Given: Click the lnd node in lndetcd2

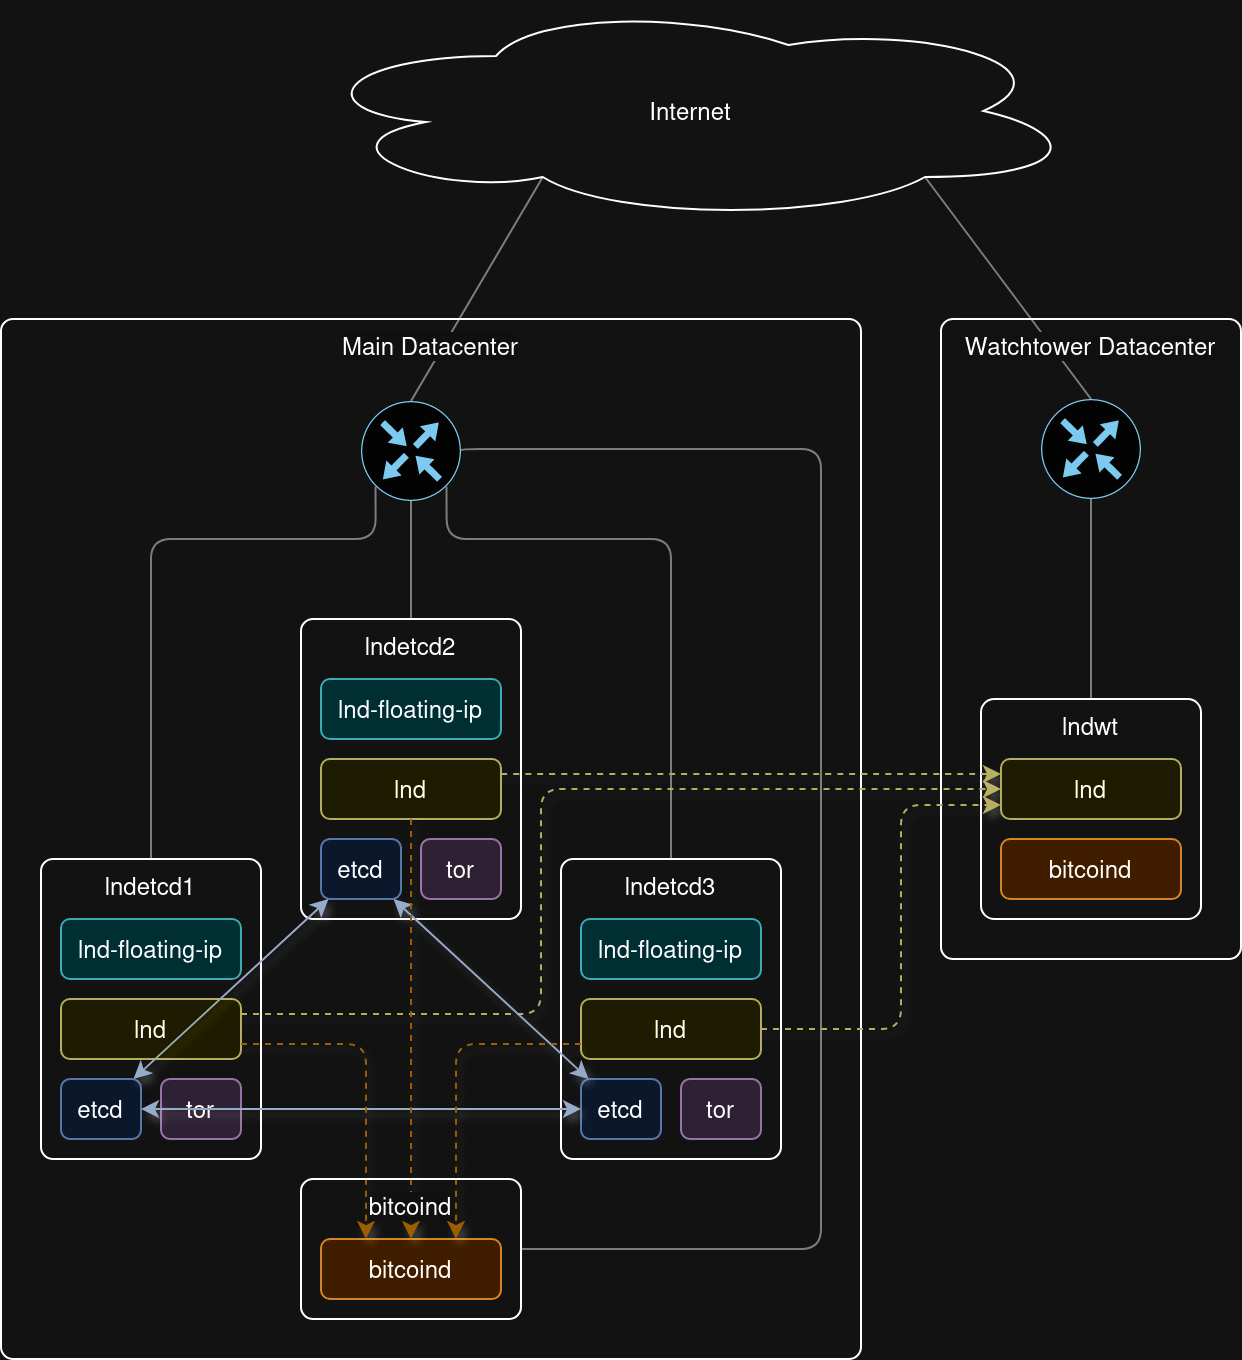Looking at the screenshot, I should [x=410, y=789].
